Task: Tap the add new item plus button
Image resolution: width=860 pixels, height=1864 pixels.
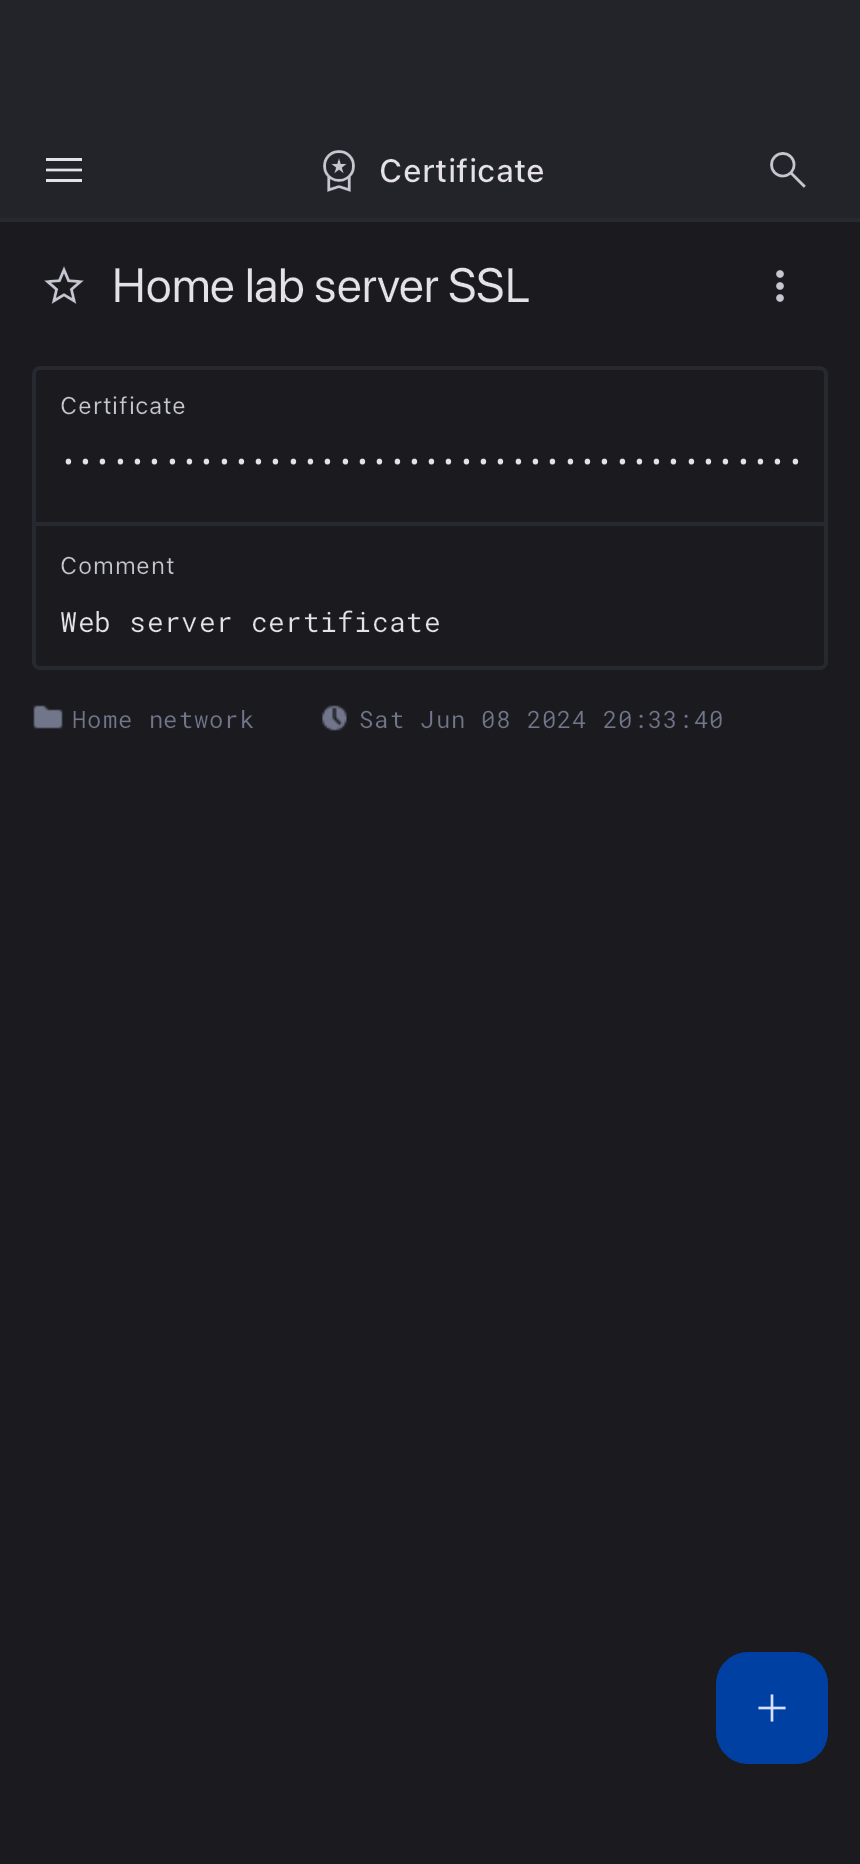Action: [x=771, y=1707]
